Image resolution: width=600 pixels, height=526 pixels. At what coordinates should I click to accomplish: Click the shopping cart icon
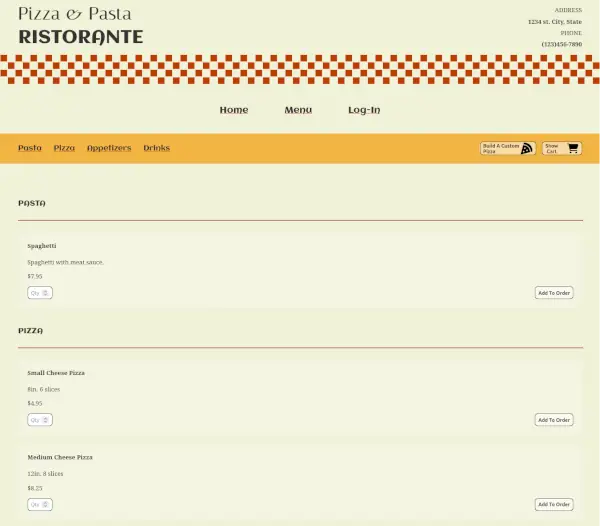[x=573, y=148]
